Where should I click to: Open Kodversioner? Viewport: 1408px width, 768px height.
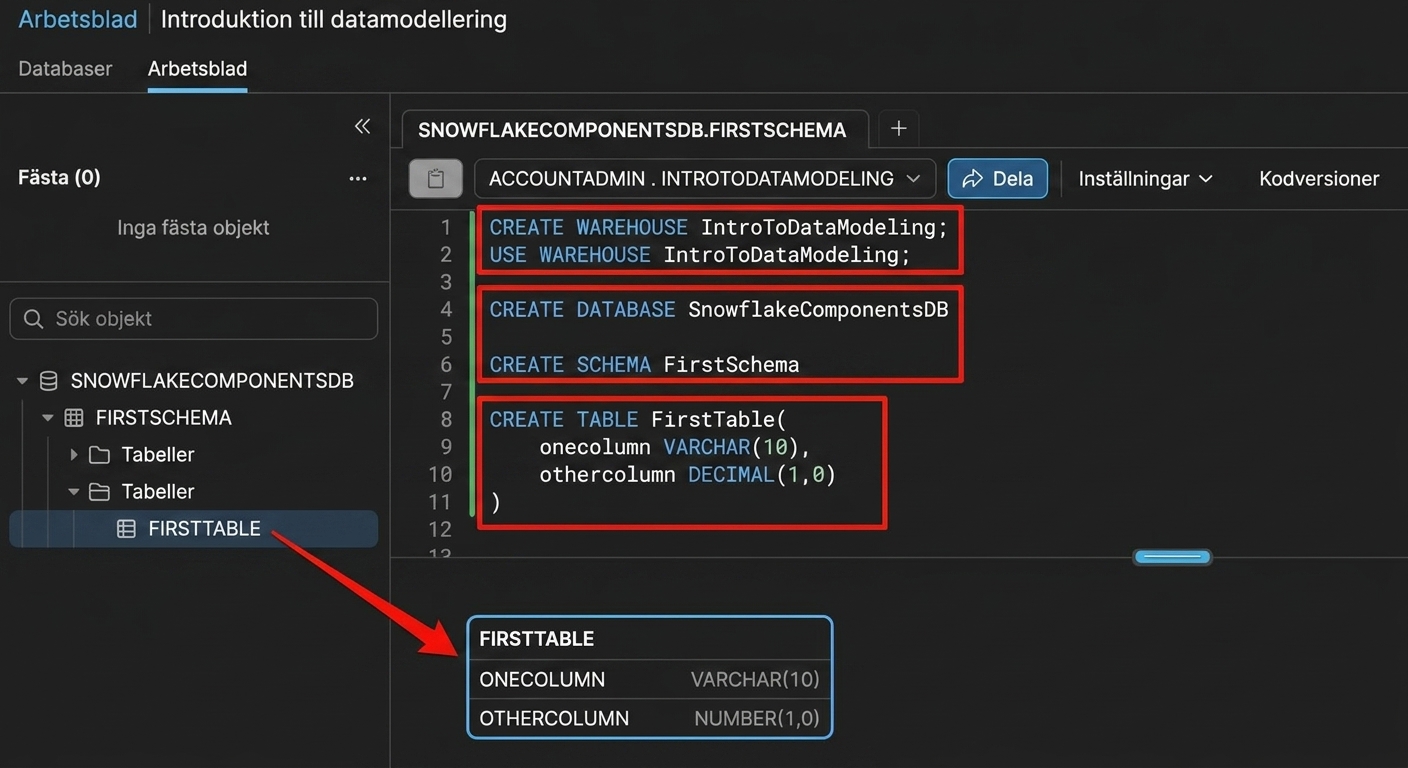(1319, 179)
